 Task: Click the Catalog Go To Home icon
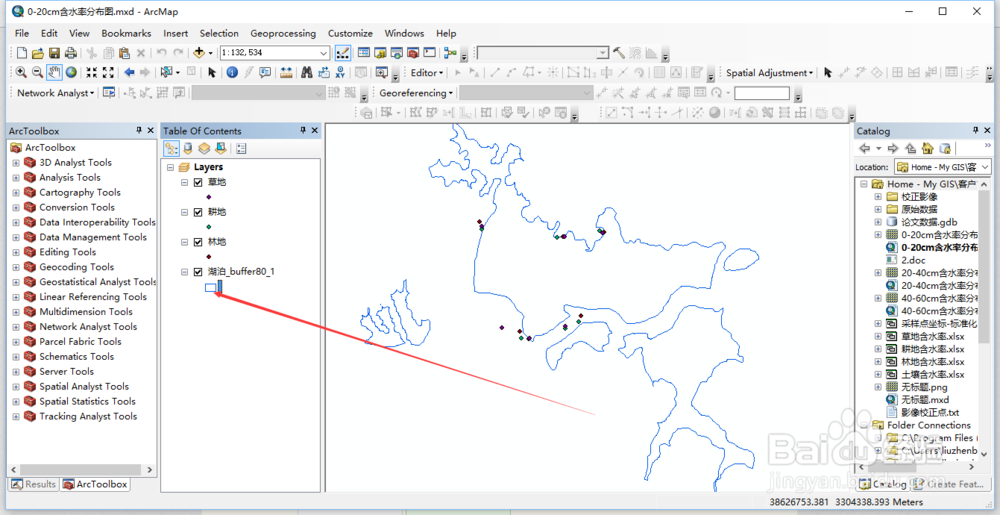[x=928, y=149]
